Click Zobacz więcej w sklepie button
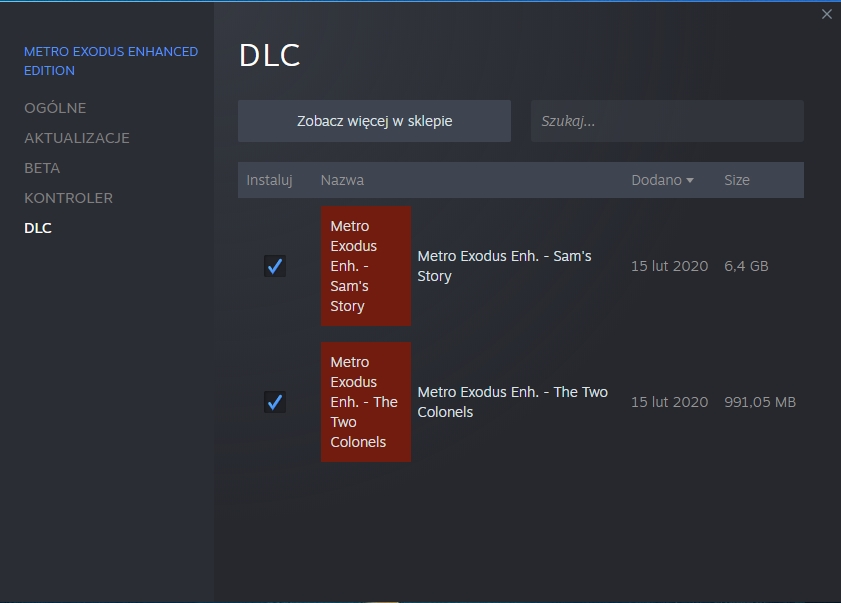This screenshot has width=841, height=603. tap(374, 121)
